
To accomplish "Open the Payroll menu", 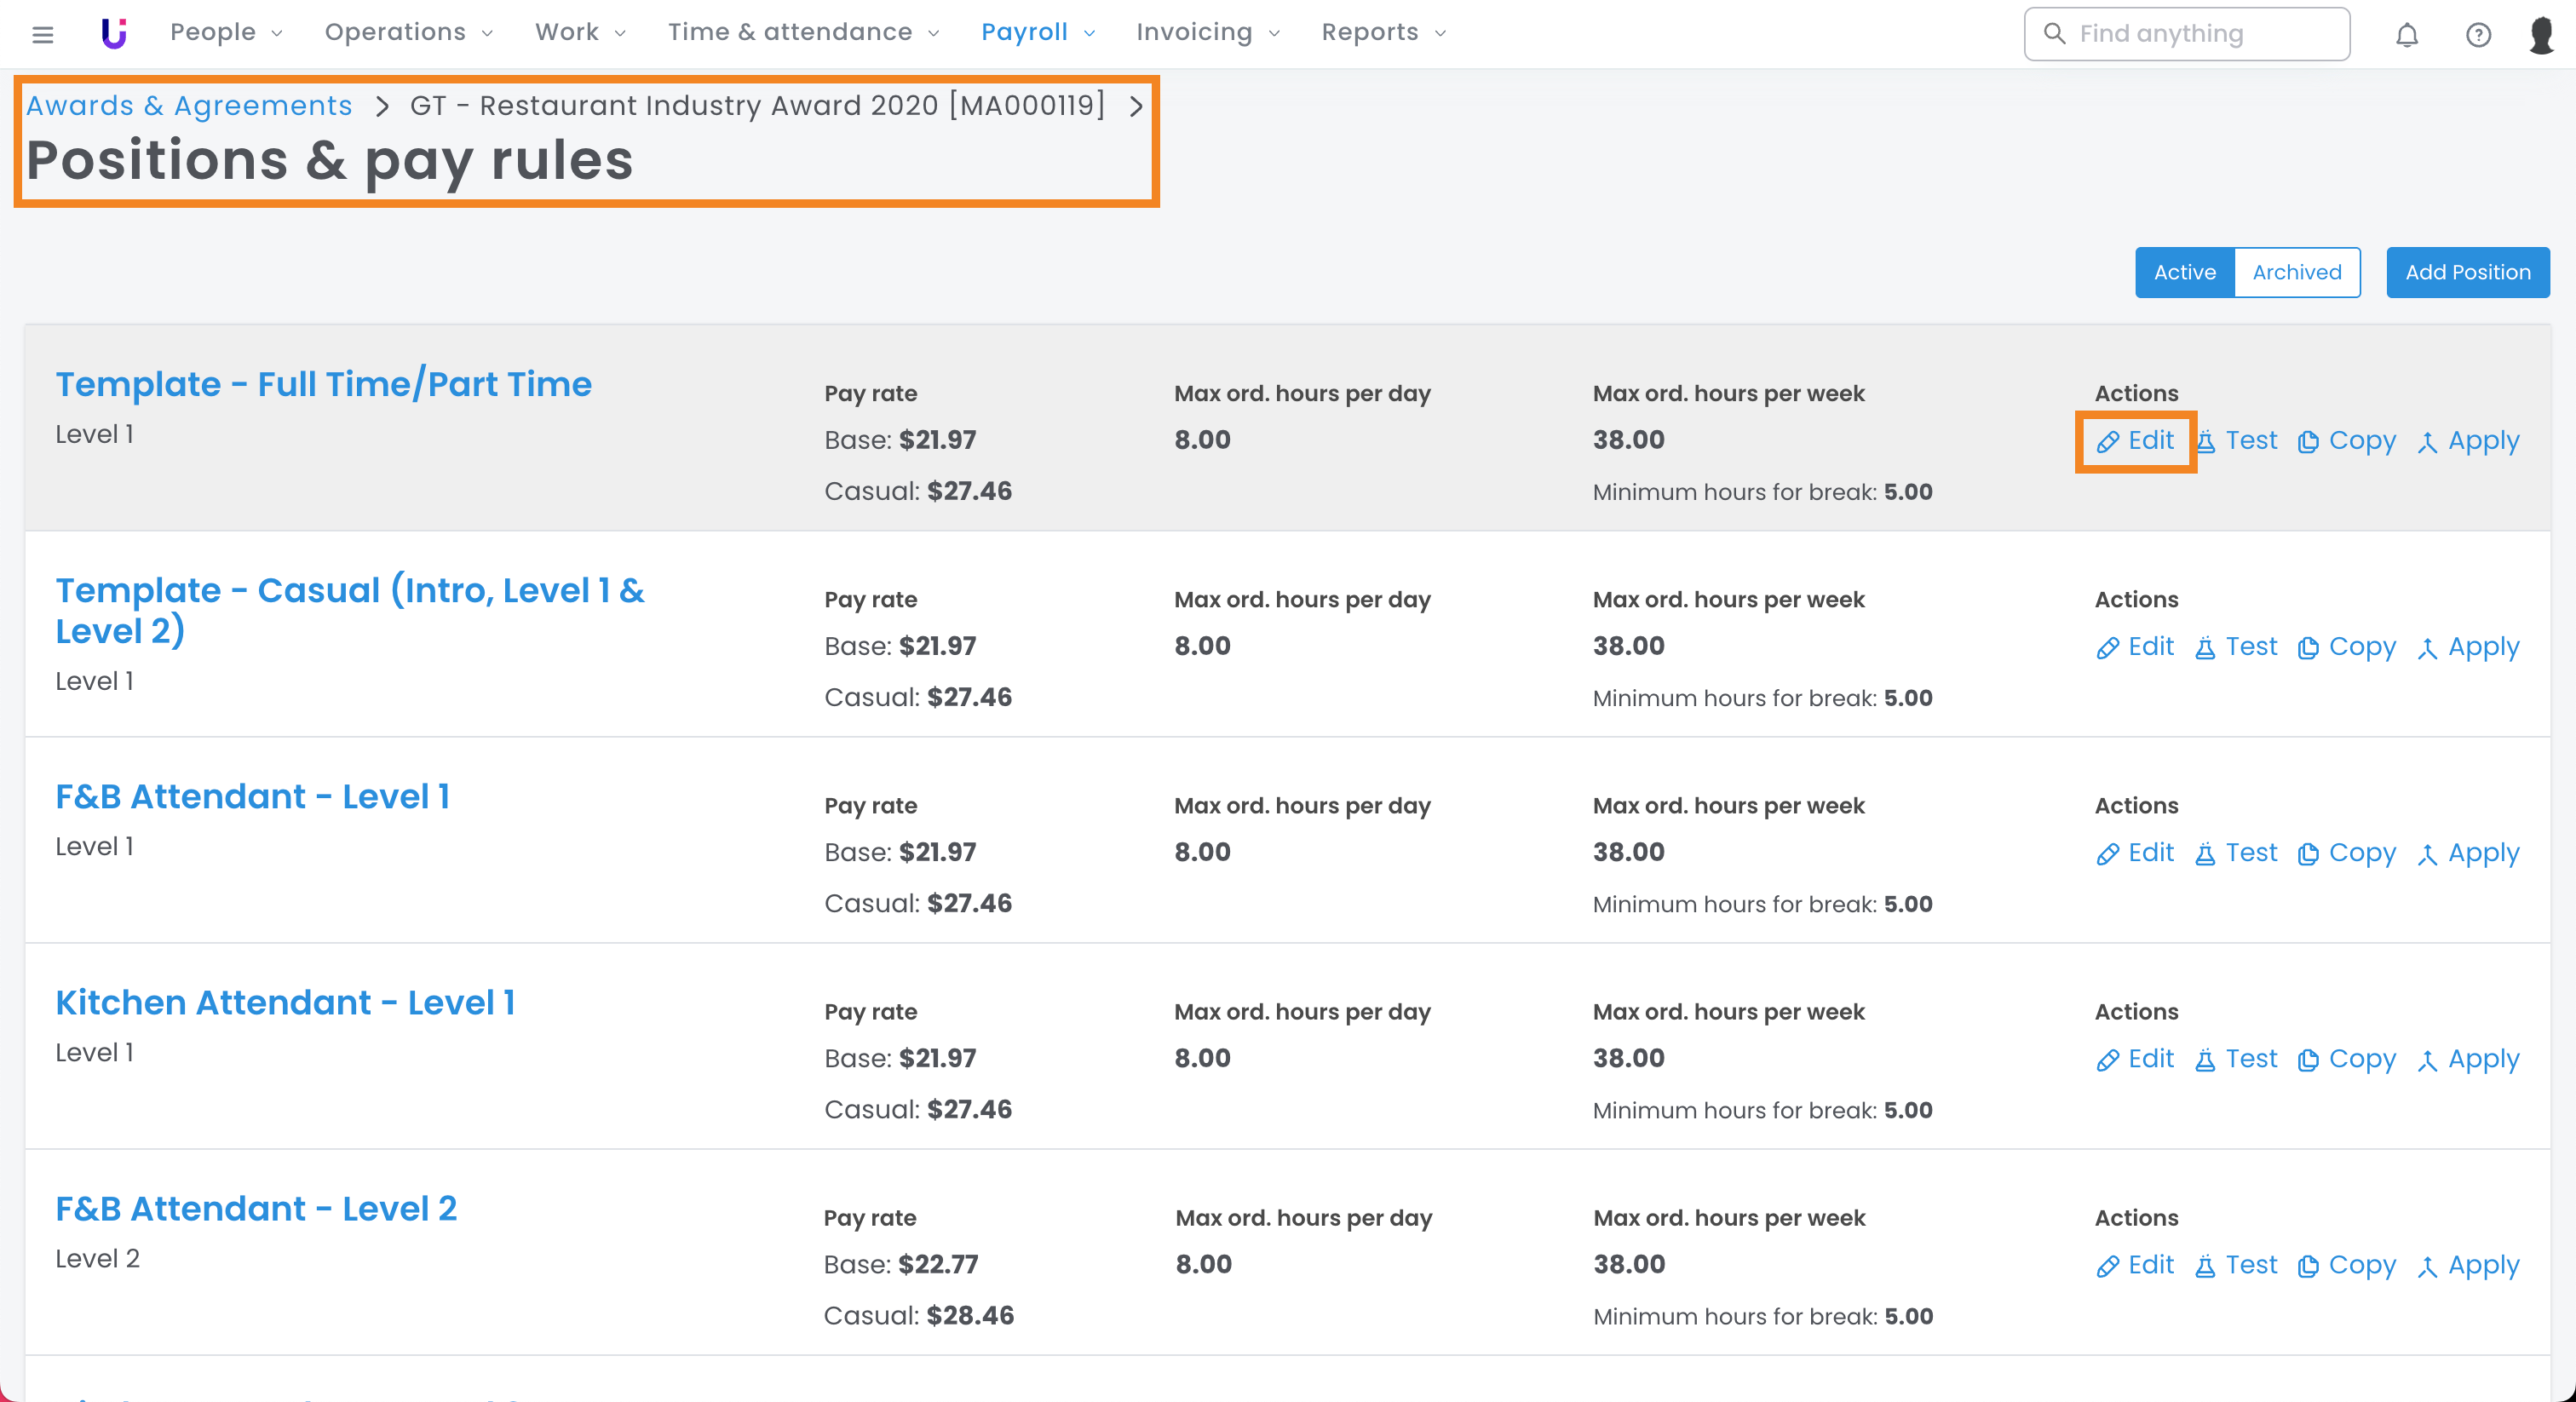I will (1037, 32).
